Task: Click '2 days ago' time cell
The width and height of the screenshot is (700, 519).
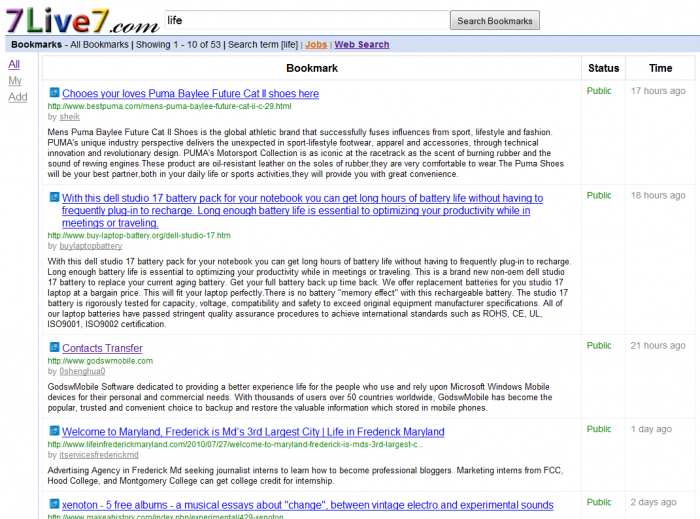Action: tap(653, 502)
